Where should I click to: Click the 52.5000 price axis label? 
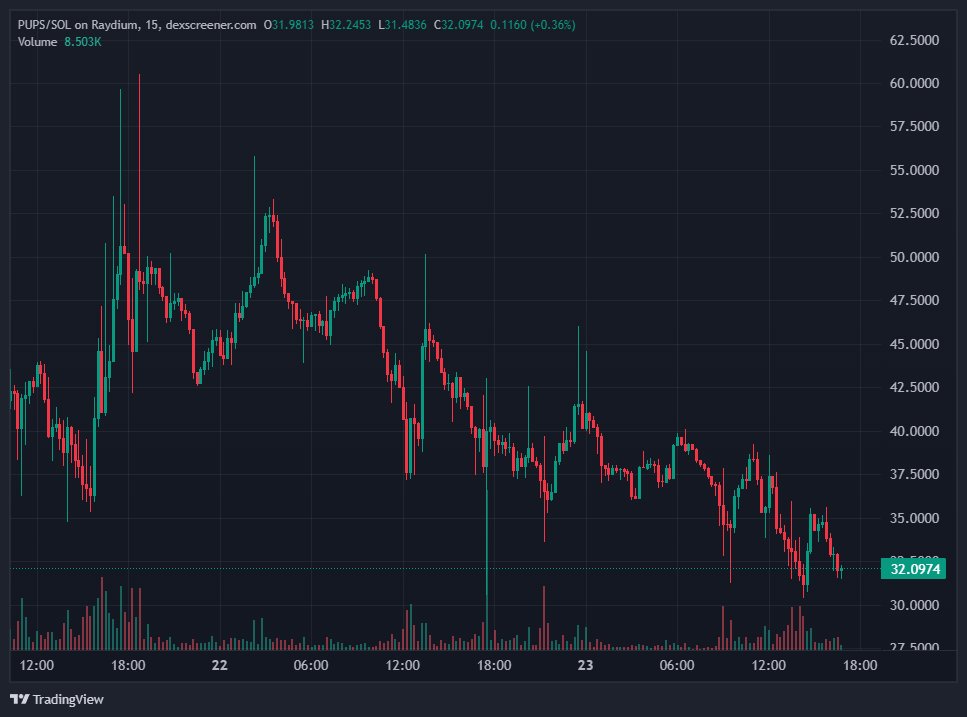[914, 213]
